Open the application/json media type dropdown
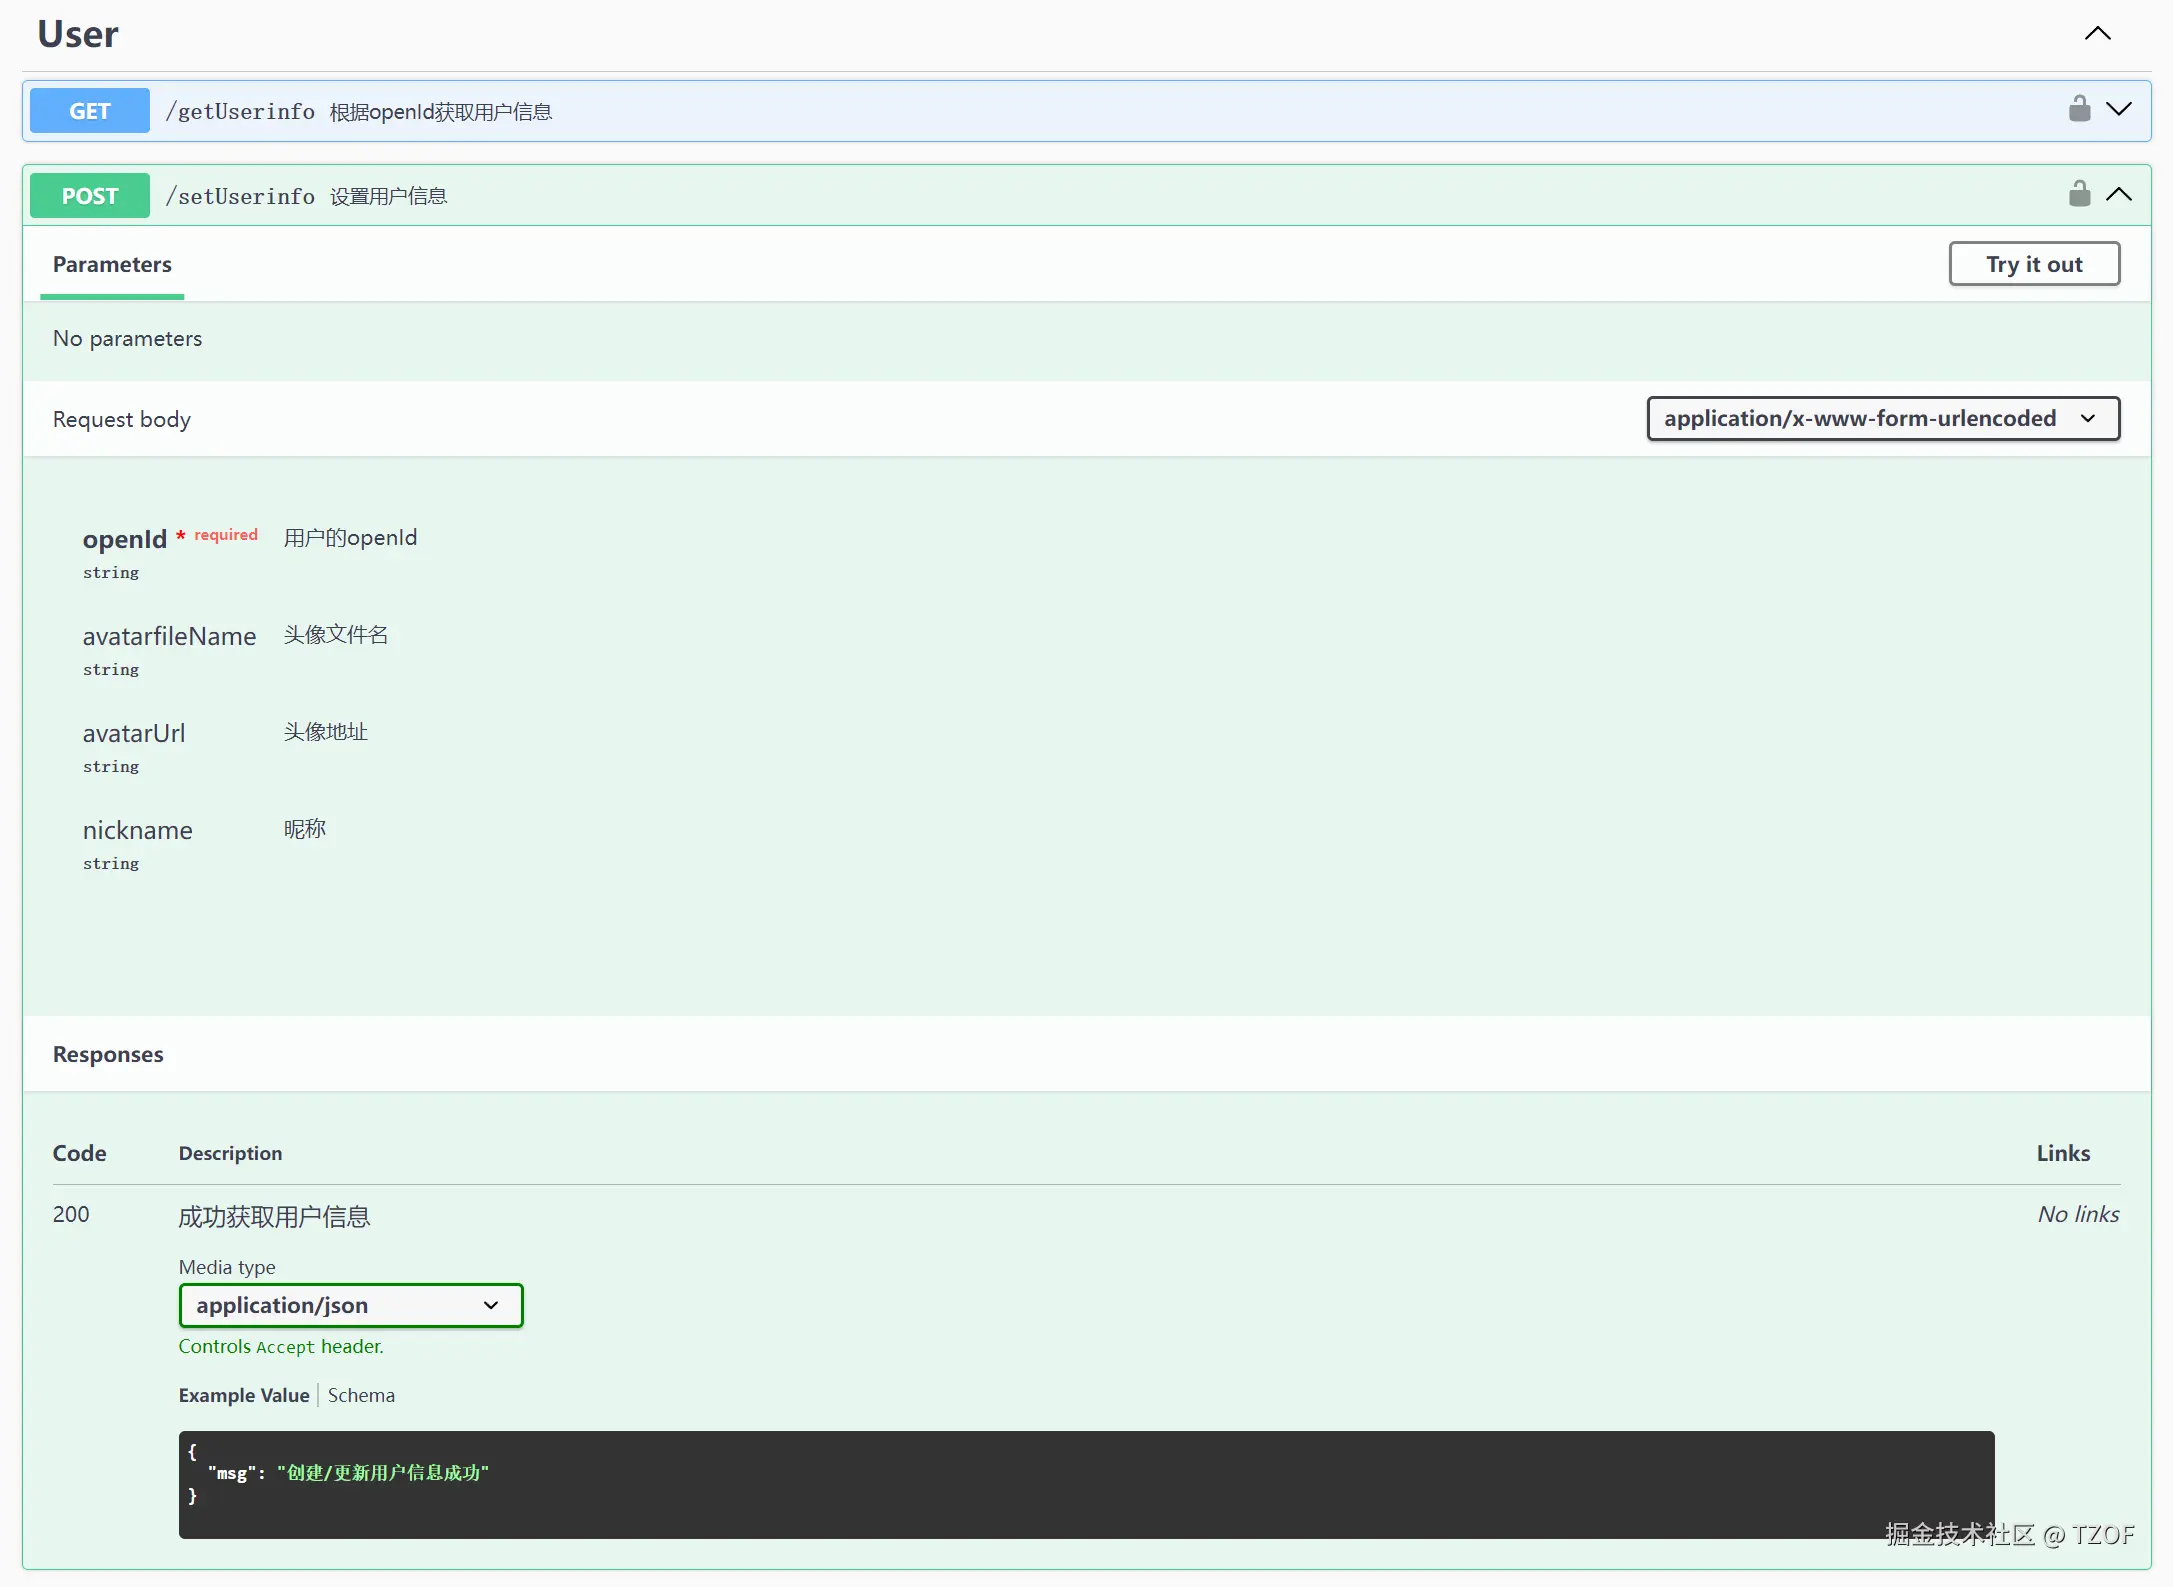Screen dimensions: 2173x1587 click(350, 1305)
